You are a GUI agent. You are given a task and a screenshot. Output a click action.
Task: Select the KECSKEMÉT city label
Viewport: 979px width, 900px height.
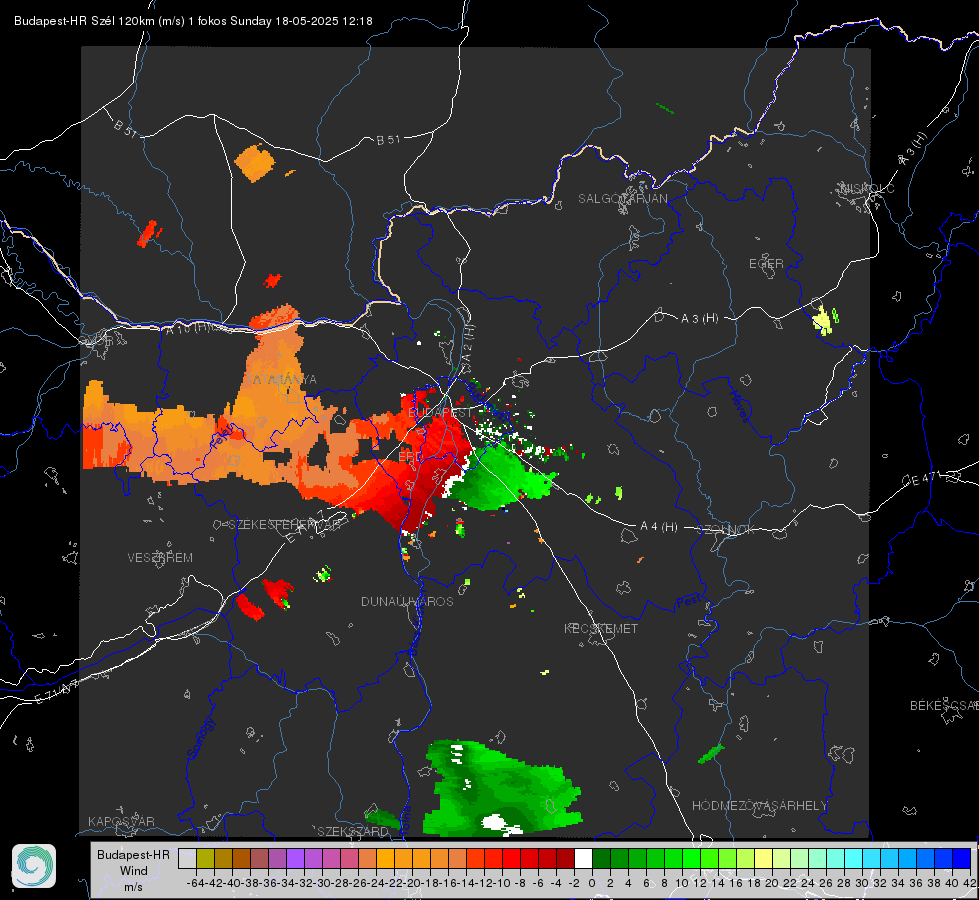click(x=601, y=628)
